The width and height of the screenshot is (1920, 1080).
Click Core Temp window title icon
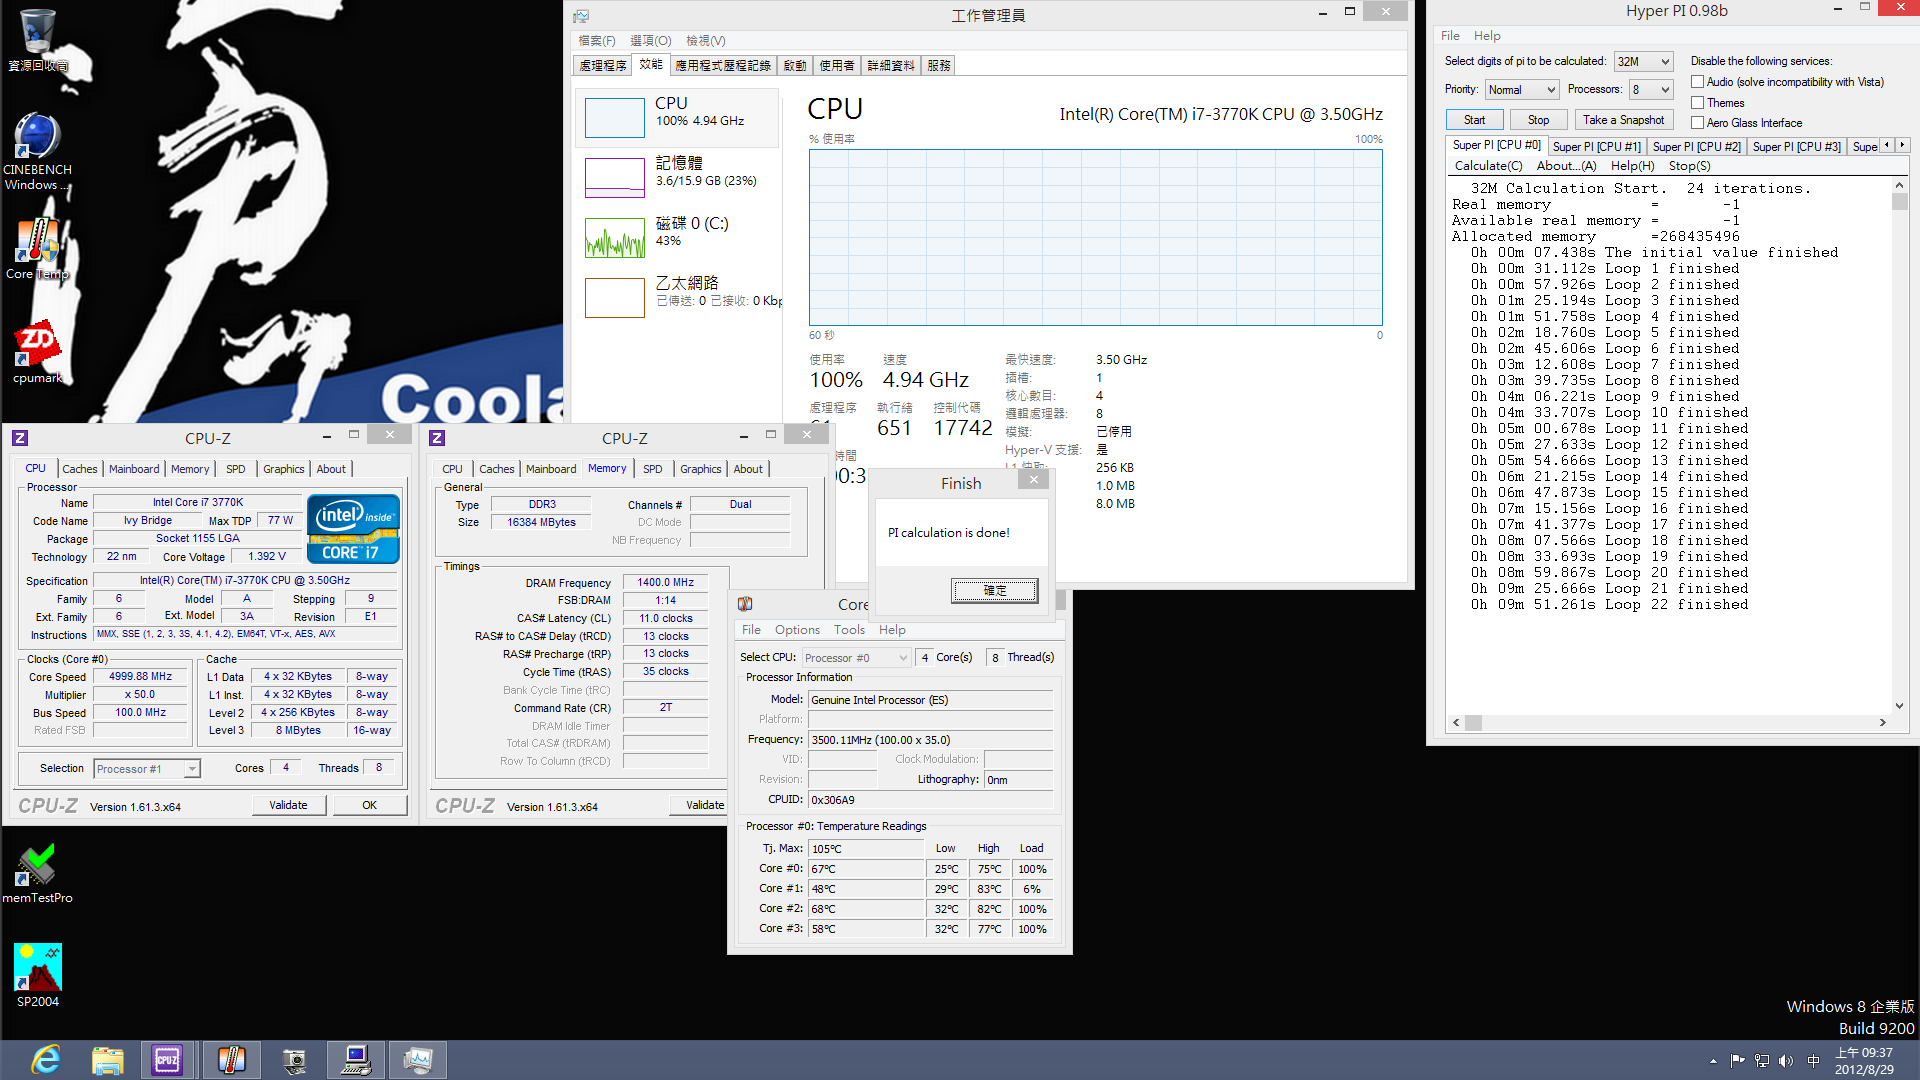(x=745, y=604)
